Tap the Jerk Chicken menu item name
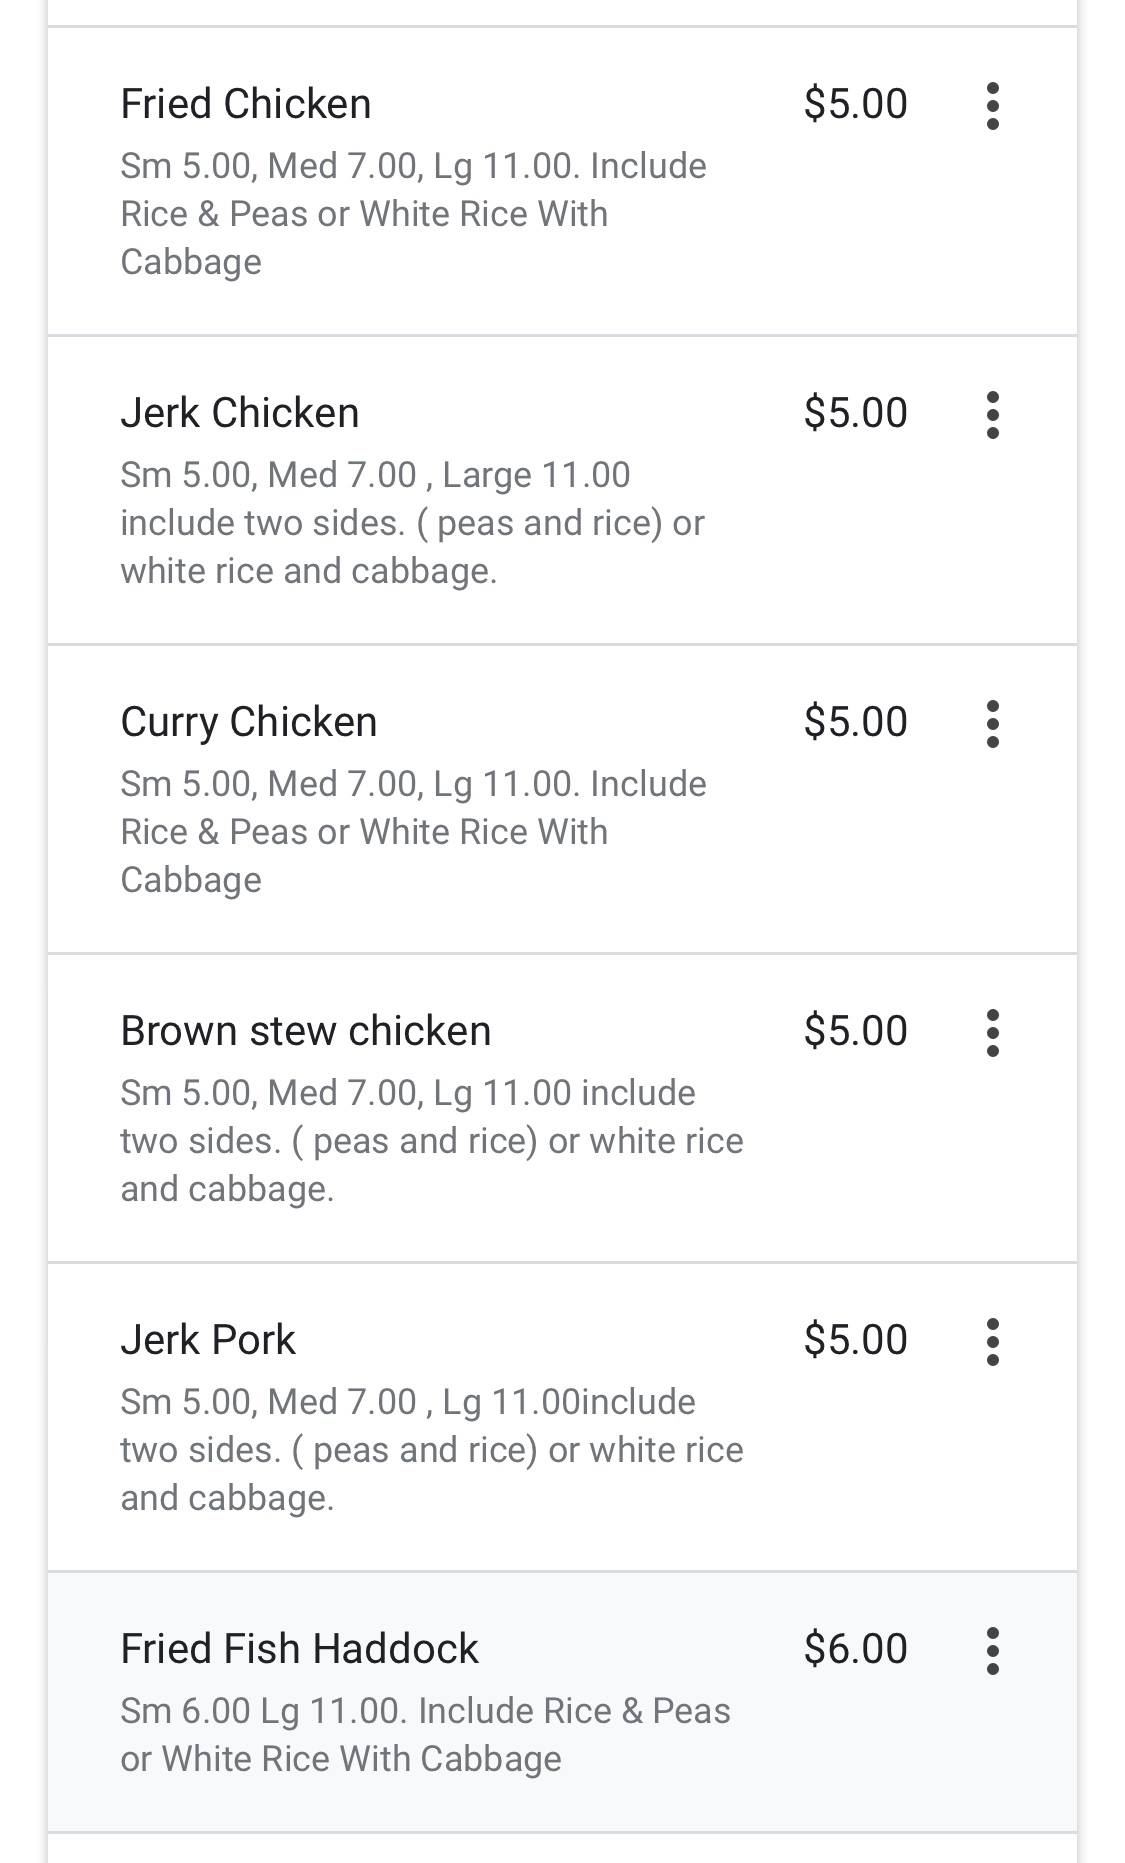Screen dimensions: 1125x1863 pyautogui.click(x=240, y=413)
